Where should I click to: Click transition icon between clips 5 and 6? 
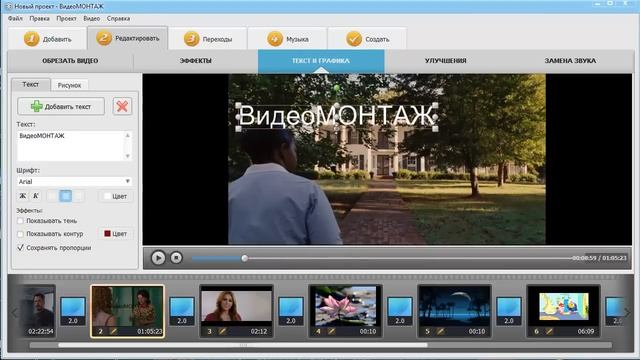coord(509,311)
